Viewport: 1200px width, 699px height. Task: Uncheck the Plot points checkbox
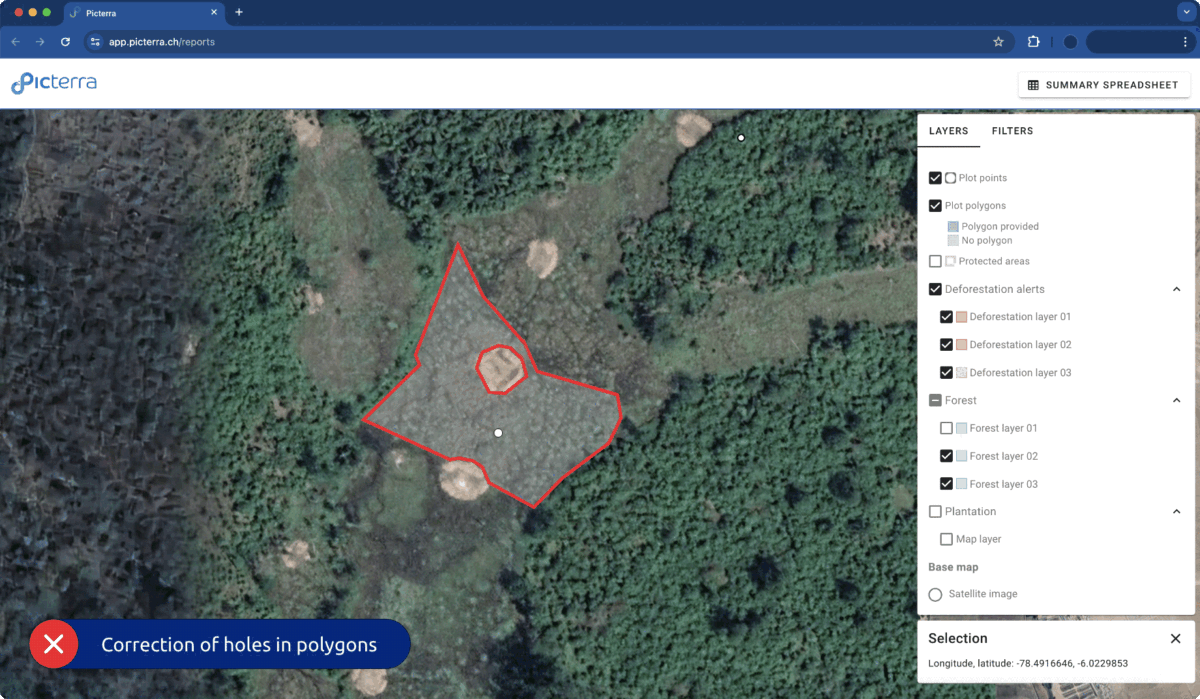point(935,178)
